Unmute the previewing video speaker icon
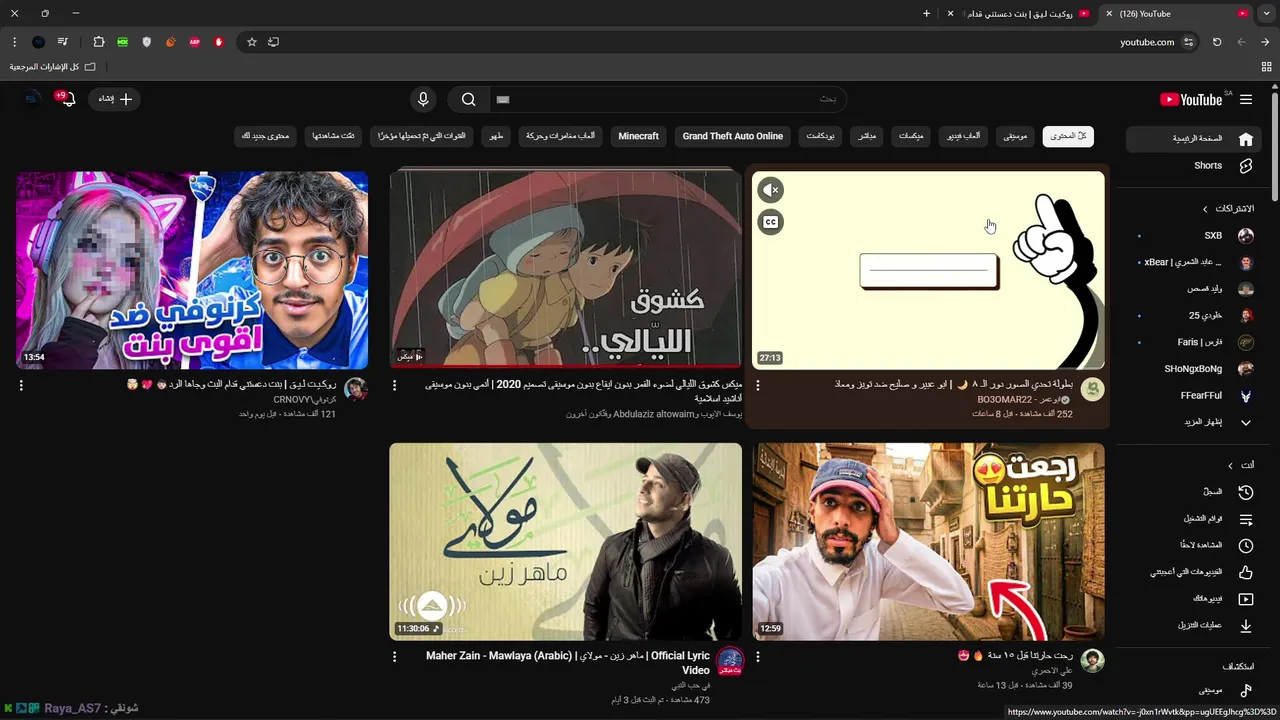1280x720 pixels. (x=770, y=190)
